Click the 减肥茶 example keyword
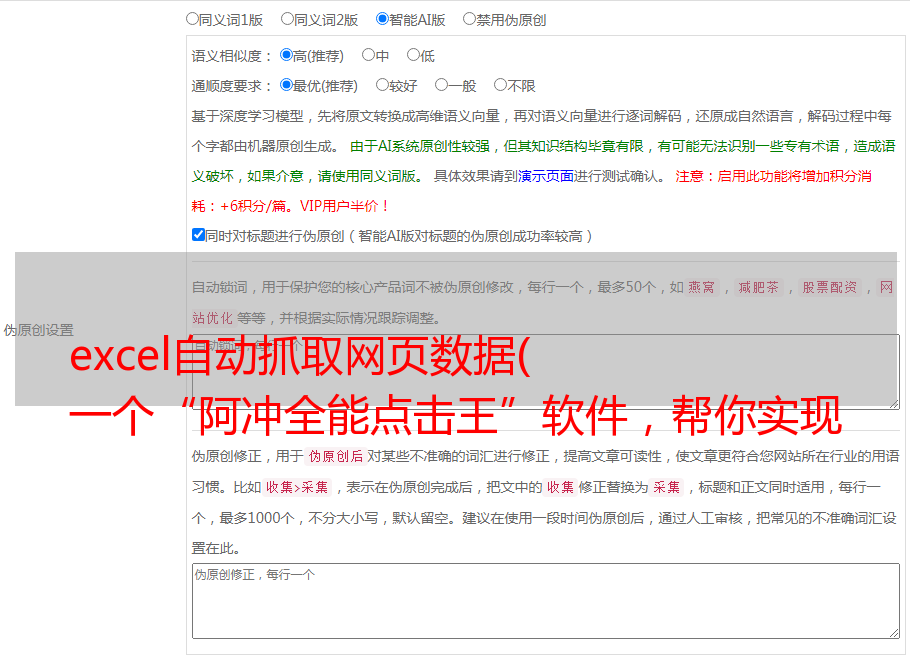911x658 pixels. point(759,287)
